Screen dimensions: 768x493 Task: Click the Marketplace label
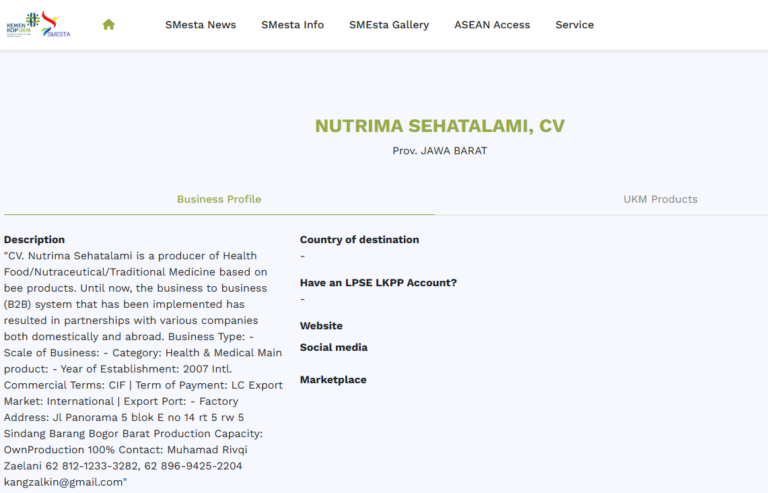click(x=333, y=380)
